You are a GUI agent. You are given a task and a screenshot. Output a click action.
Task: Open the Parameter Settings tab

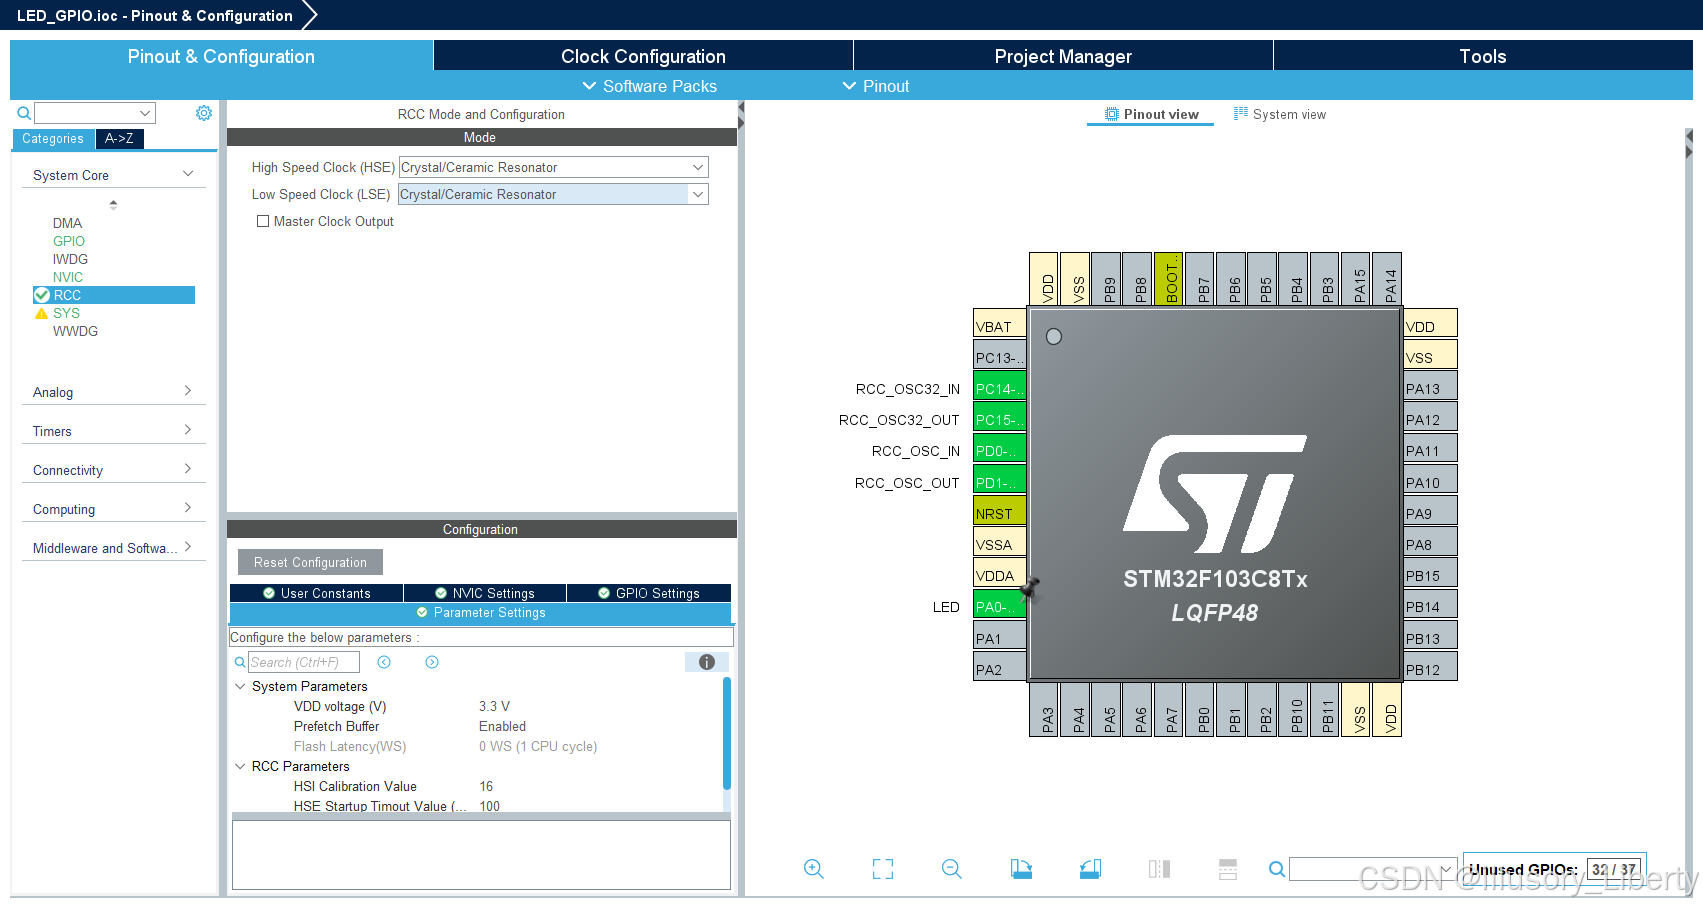coord(481,613)
